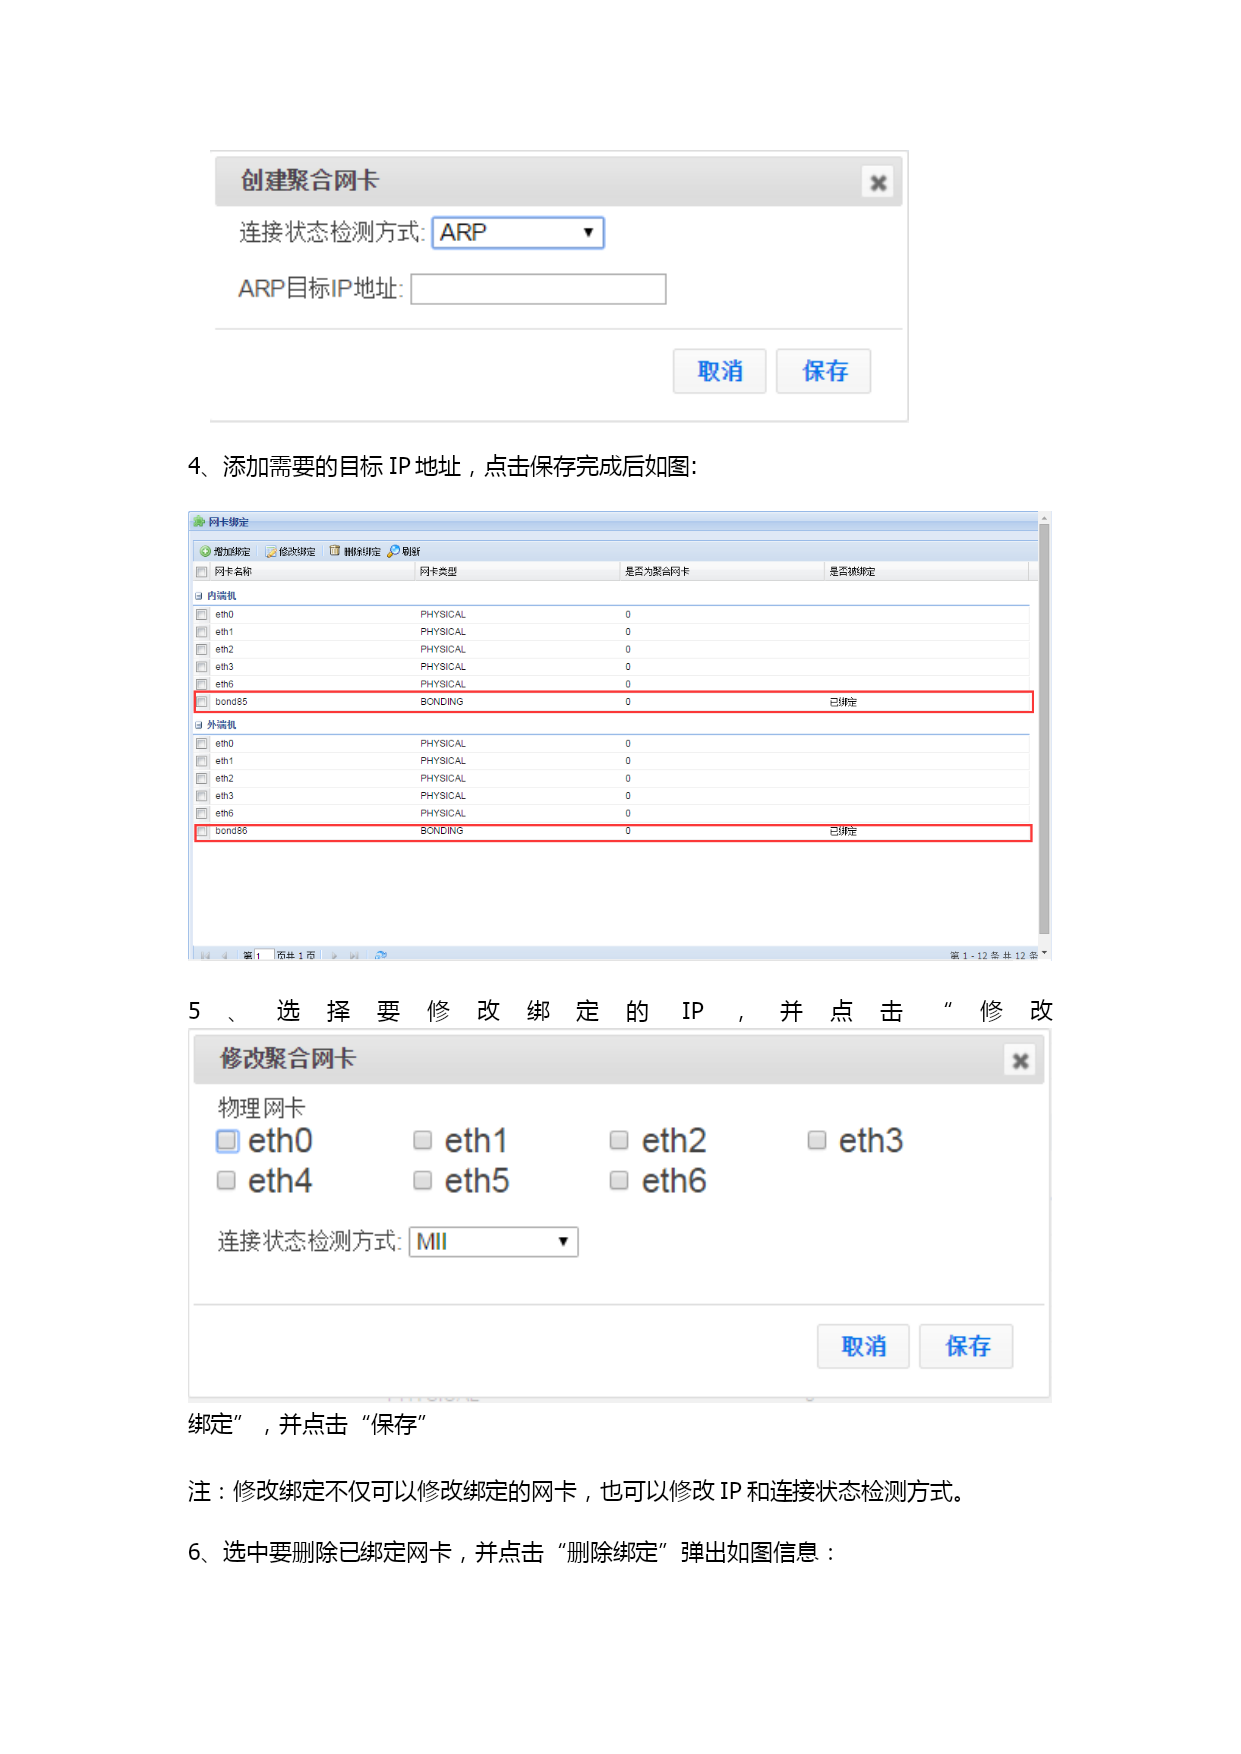The height and width of the screenshot is (1754, 1241).
Task: Tick the eth4 physical NIC checkbox
Action: (227, 1181)
